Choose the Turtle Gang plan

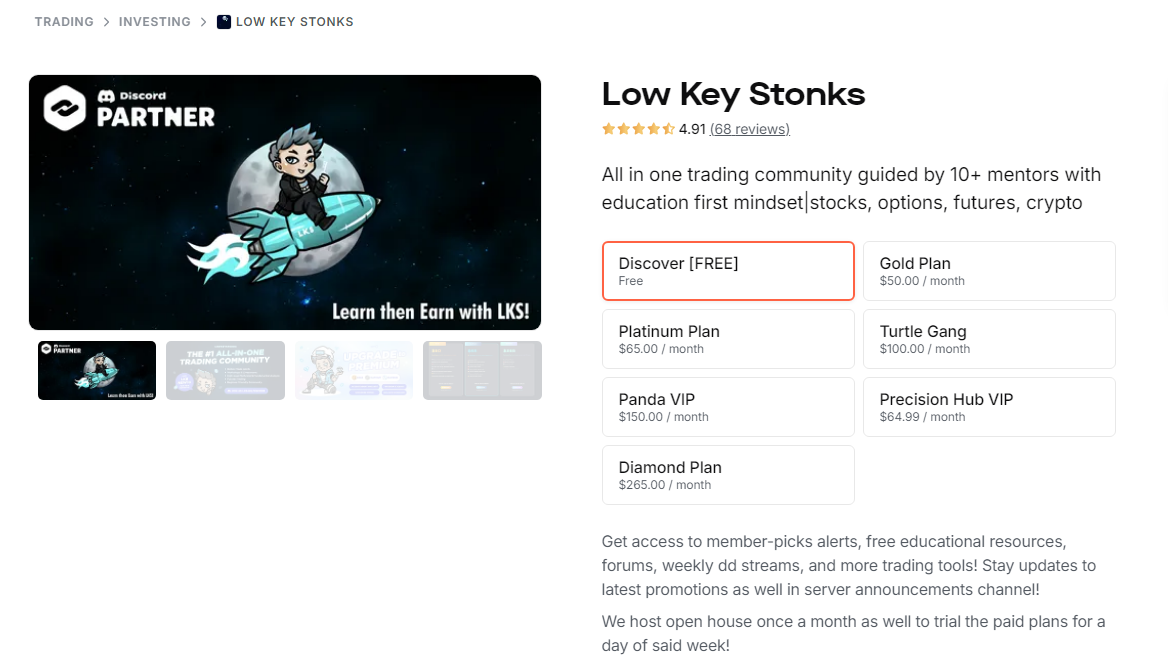point(988,338)
